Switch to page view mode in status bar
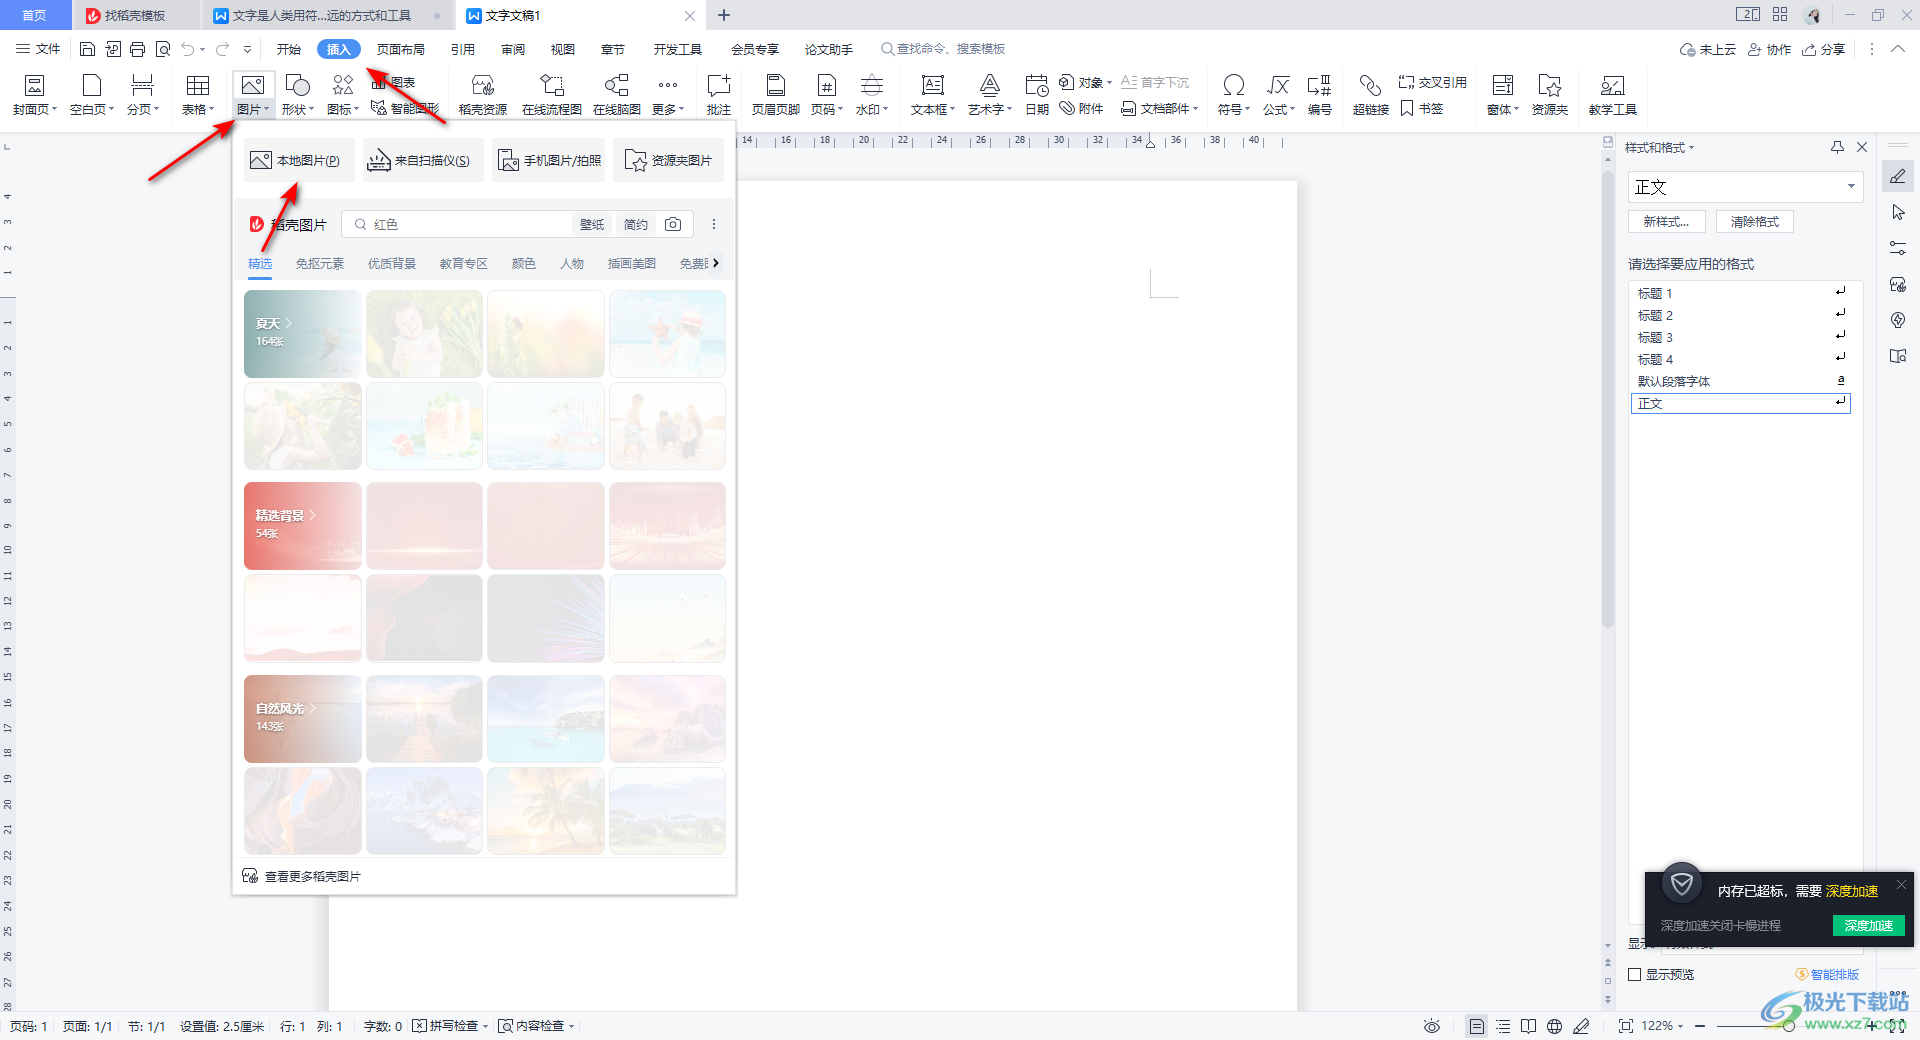Viewport: 1920px width, 1040px height. [1477, 1026]
